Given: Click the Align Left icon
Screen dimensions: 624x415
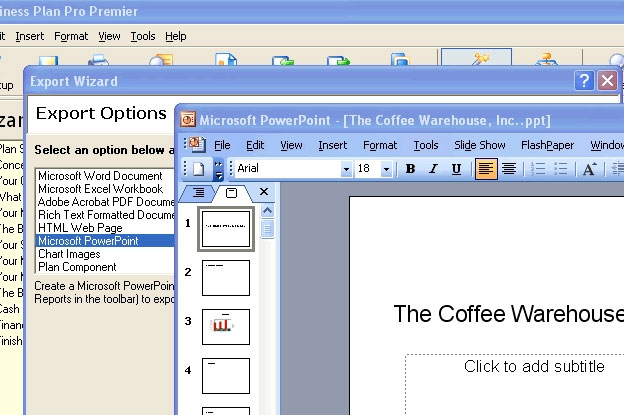Looking at the screenshot, I should [486, 169].
